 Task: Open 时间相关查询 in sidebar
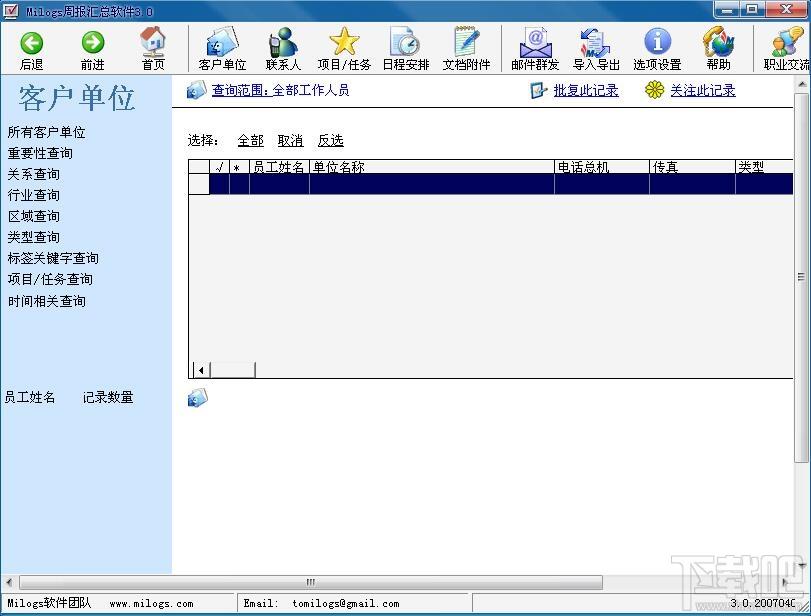[x=47, y=301]
